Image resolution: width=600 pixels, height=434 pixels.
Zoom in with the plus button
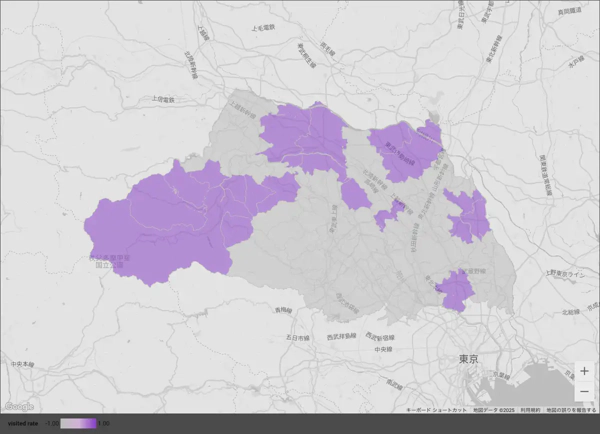[x=584, y=371]
